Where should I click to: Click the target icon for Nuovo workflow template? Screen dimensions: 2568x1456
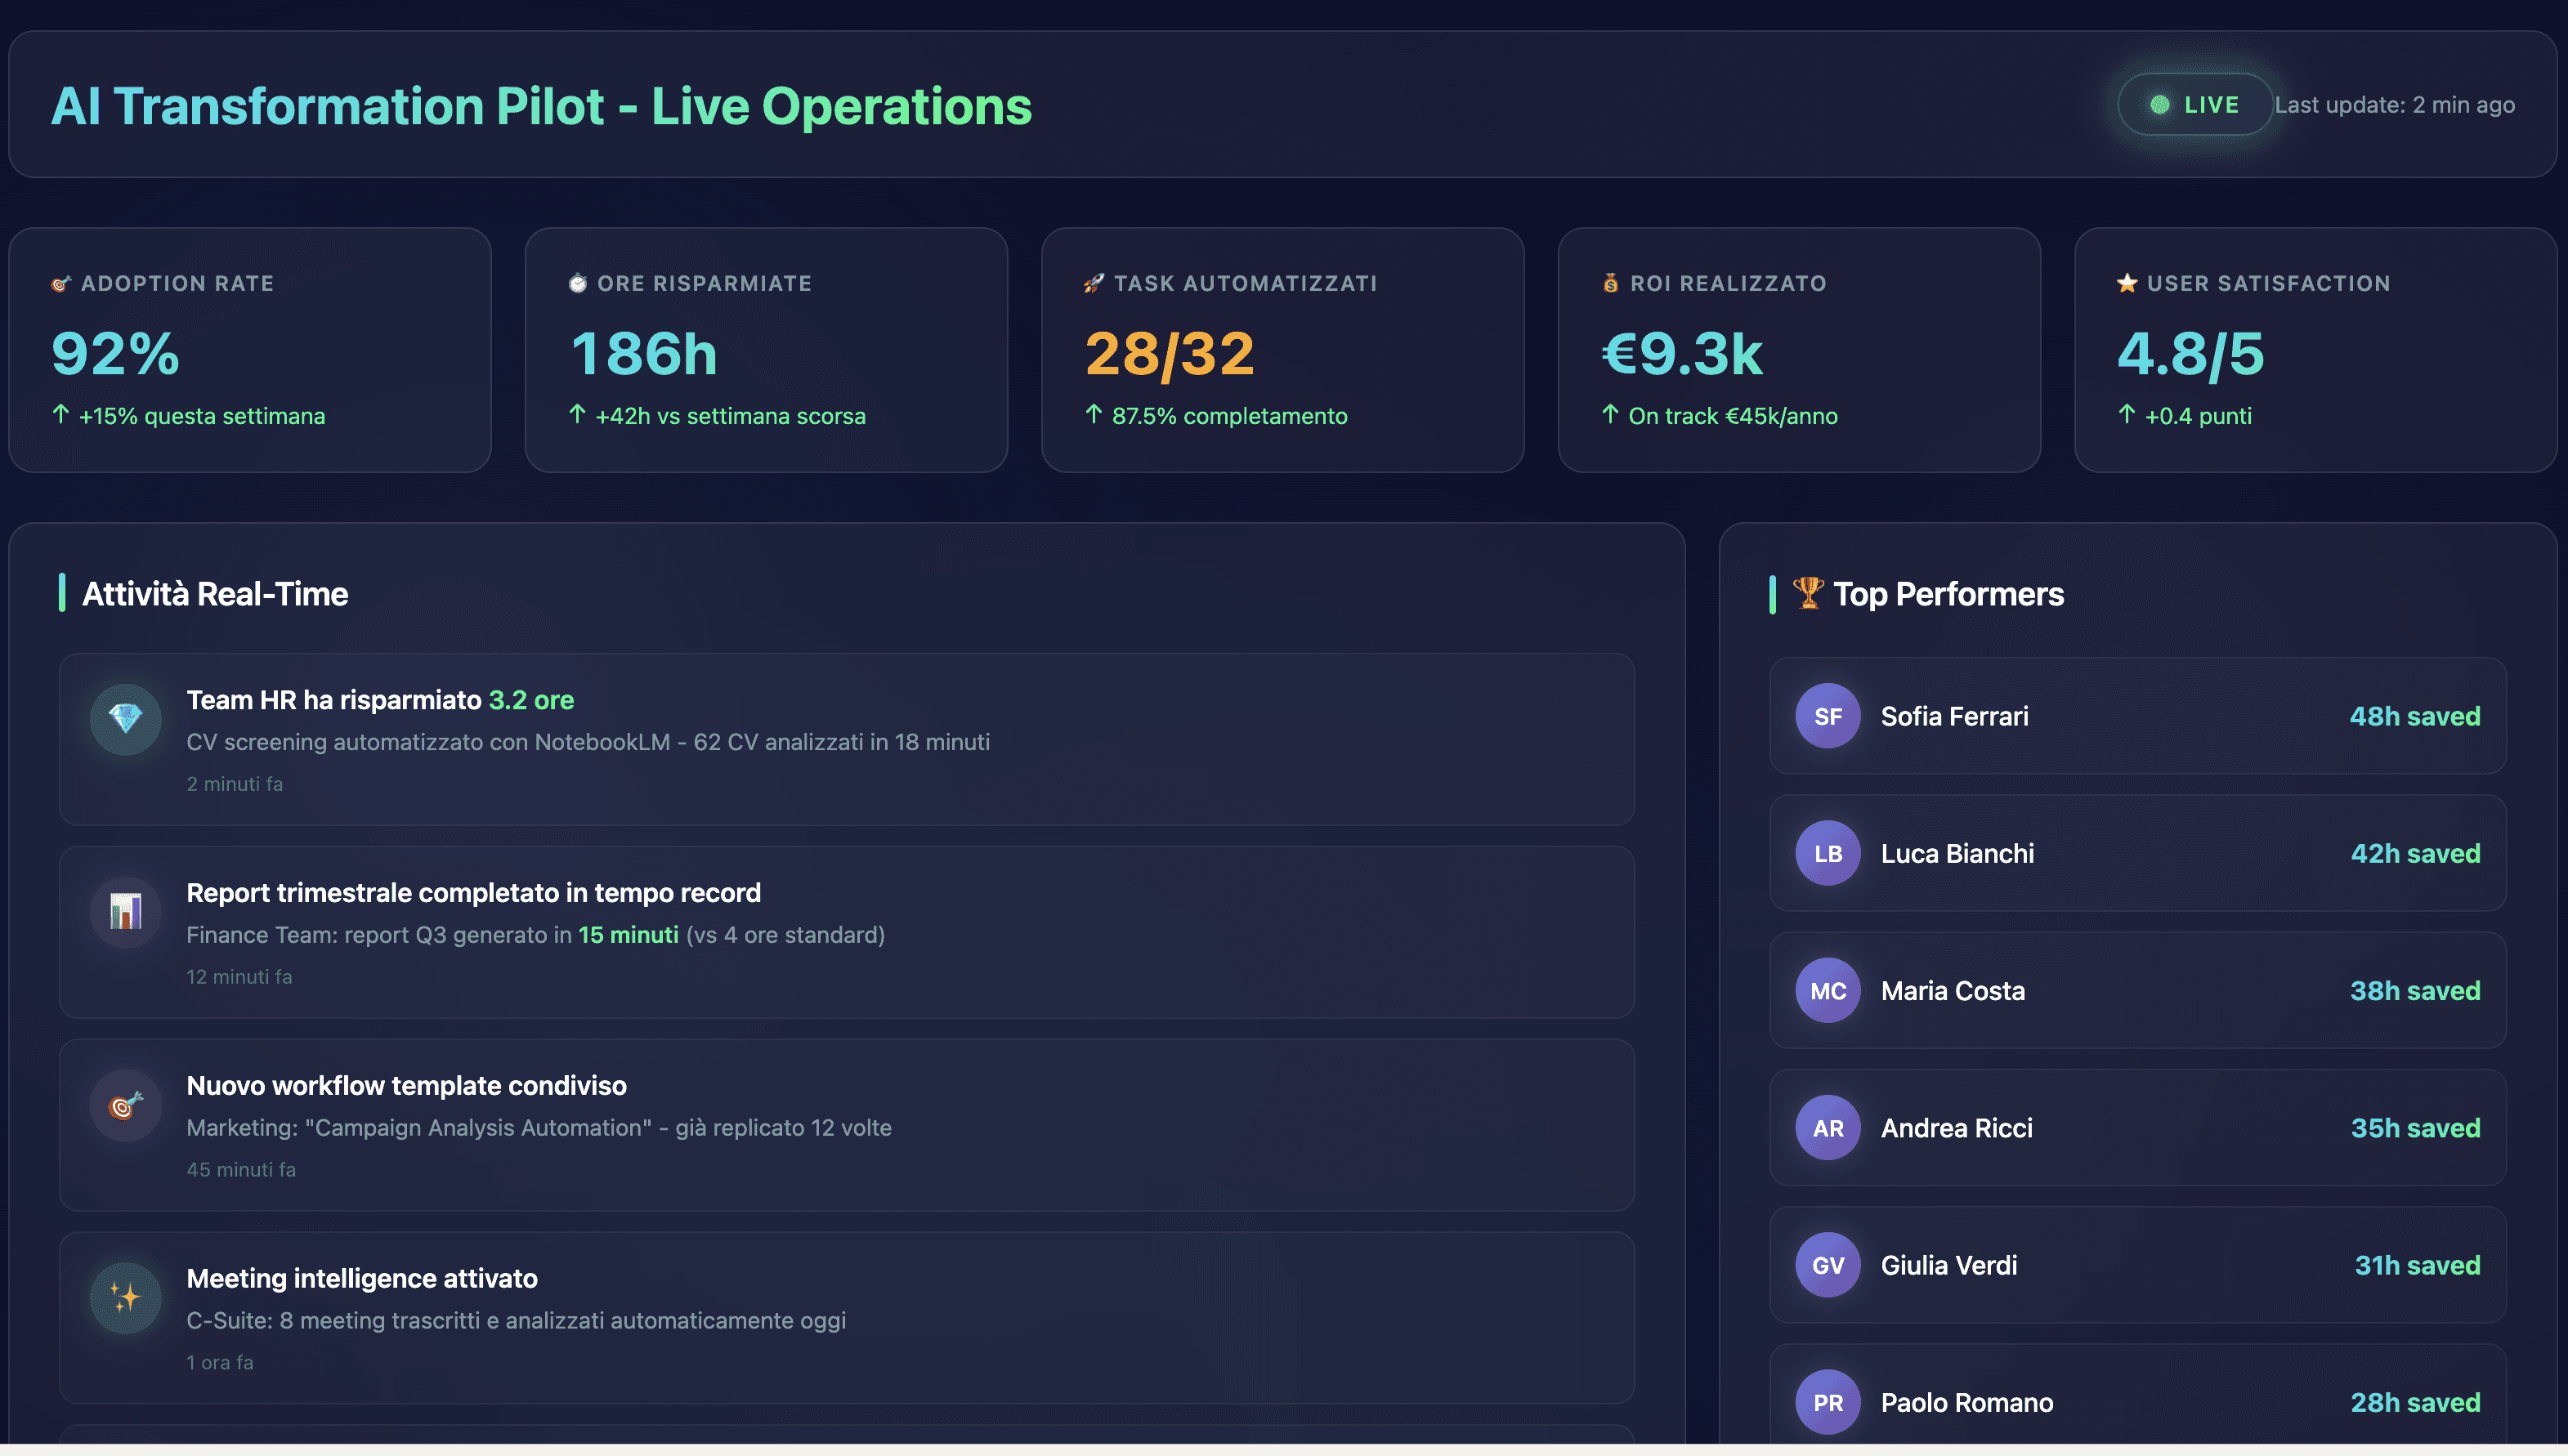pyautogui.click(x=125, y=1104)
